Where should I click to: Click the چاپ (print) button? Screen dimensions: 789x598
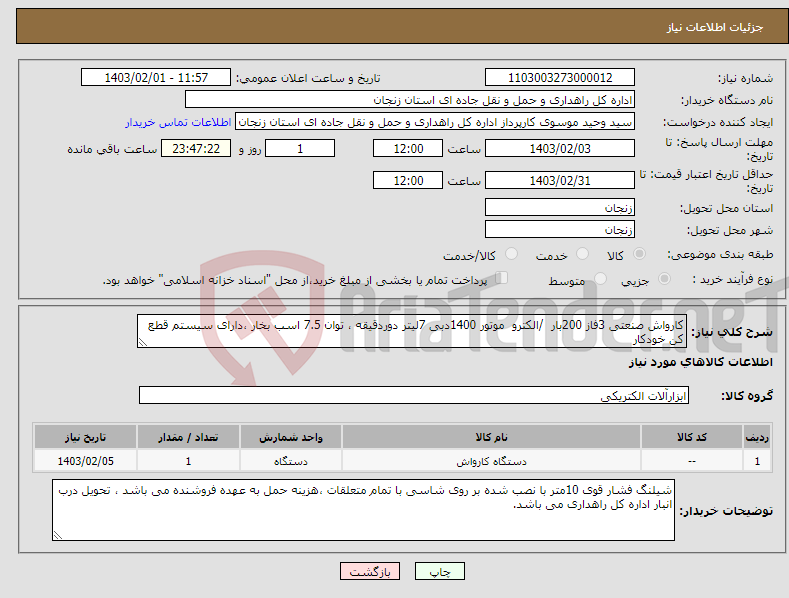[x=439, y=571]
